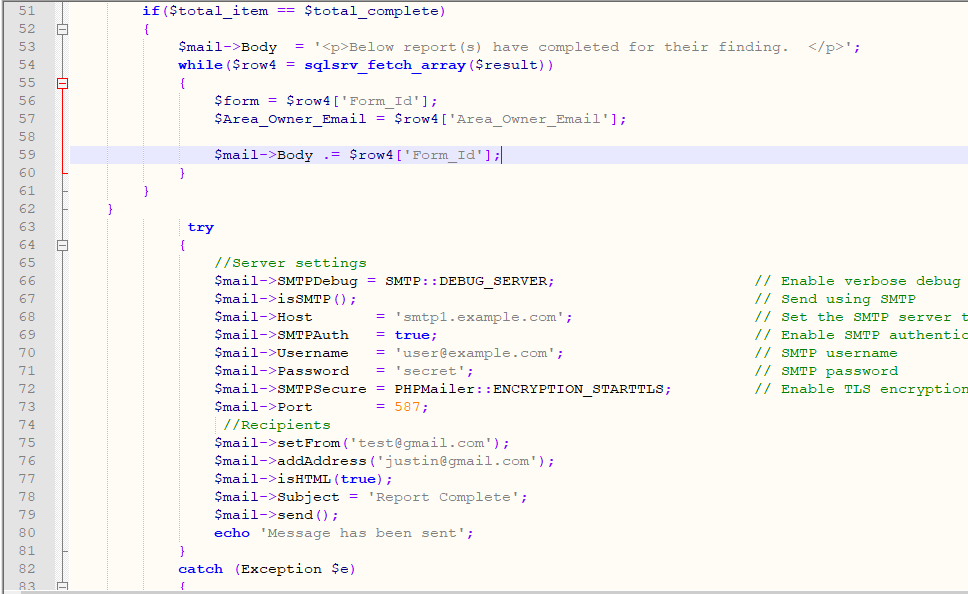Click the $total_item variable on line 51
Screen dimensions: 968x594
coord(219,11)
